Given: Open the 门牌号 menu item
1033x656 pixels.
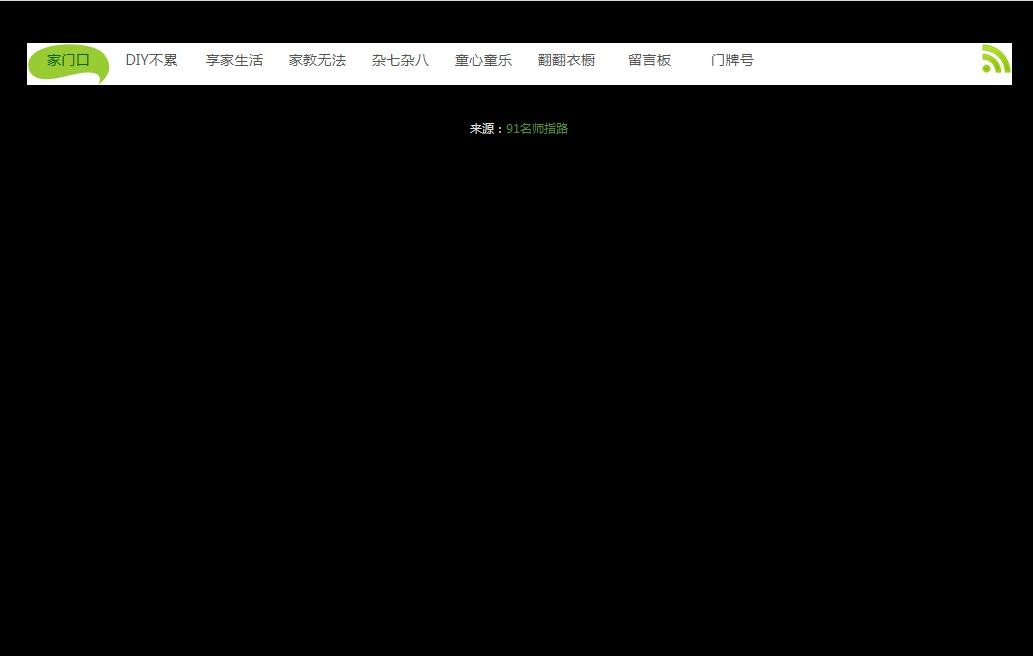Looking at the screenshot, I should [732, 61].
